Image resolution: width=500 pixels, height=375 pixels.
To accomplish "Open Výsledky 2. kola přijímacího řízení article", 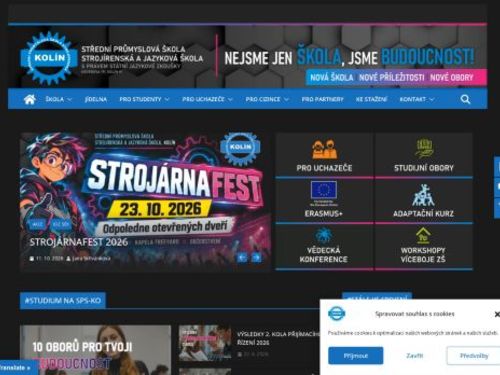I will (278, 338).
